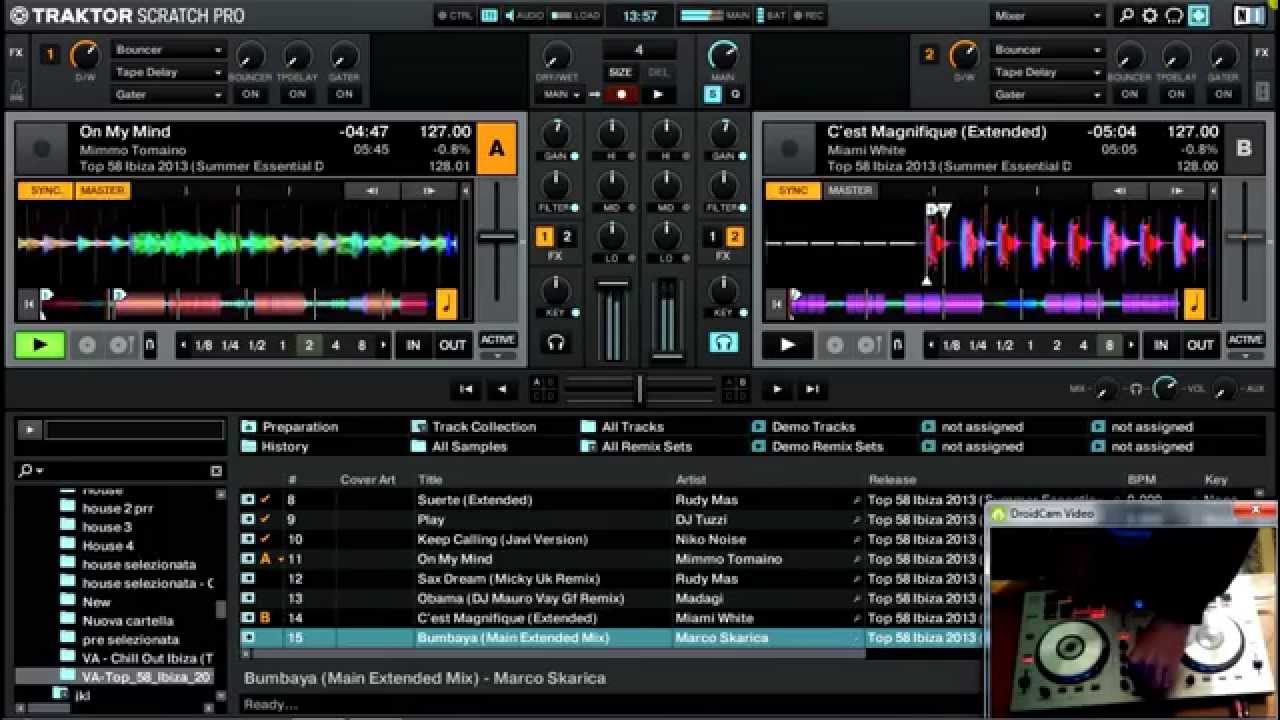Click deck letter A focus button
Screen dimensions: 1280x720
(x=497, y=149)
